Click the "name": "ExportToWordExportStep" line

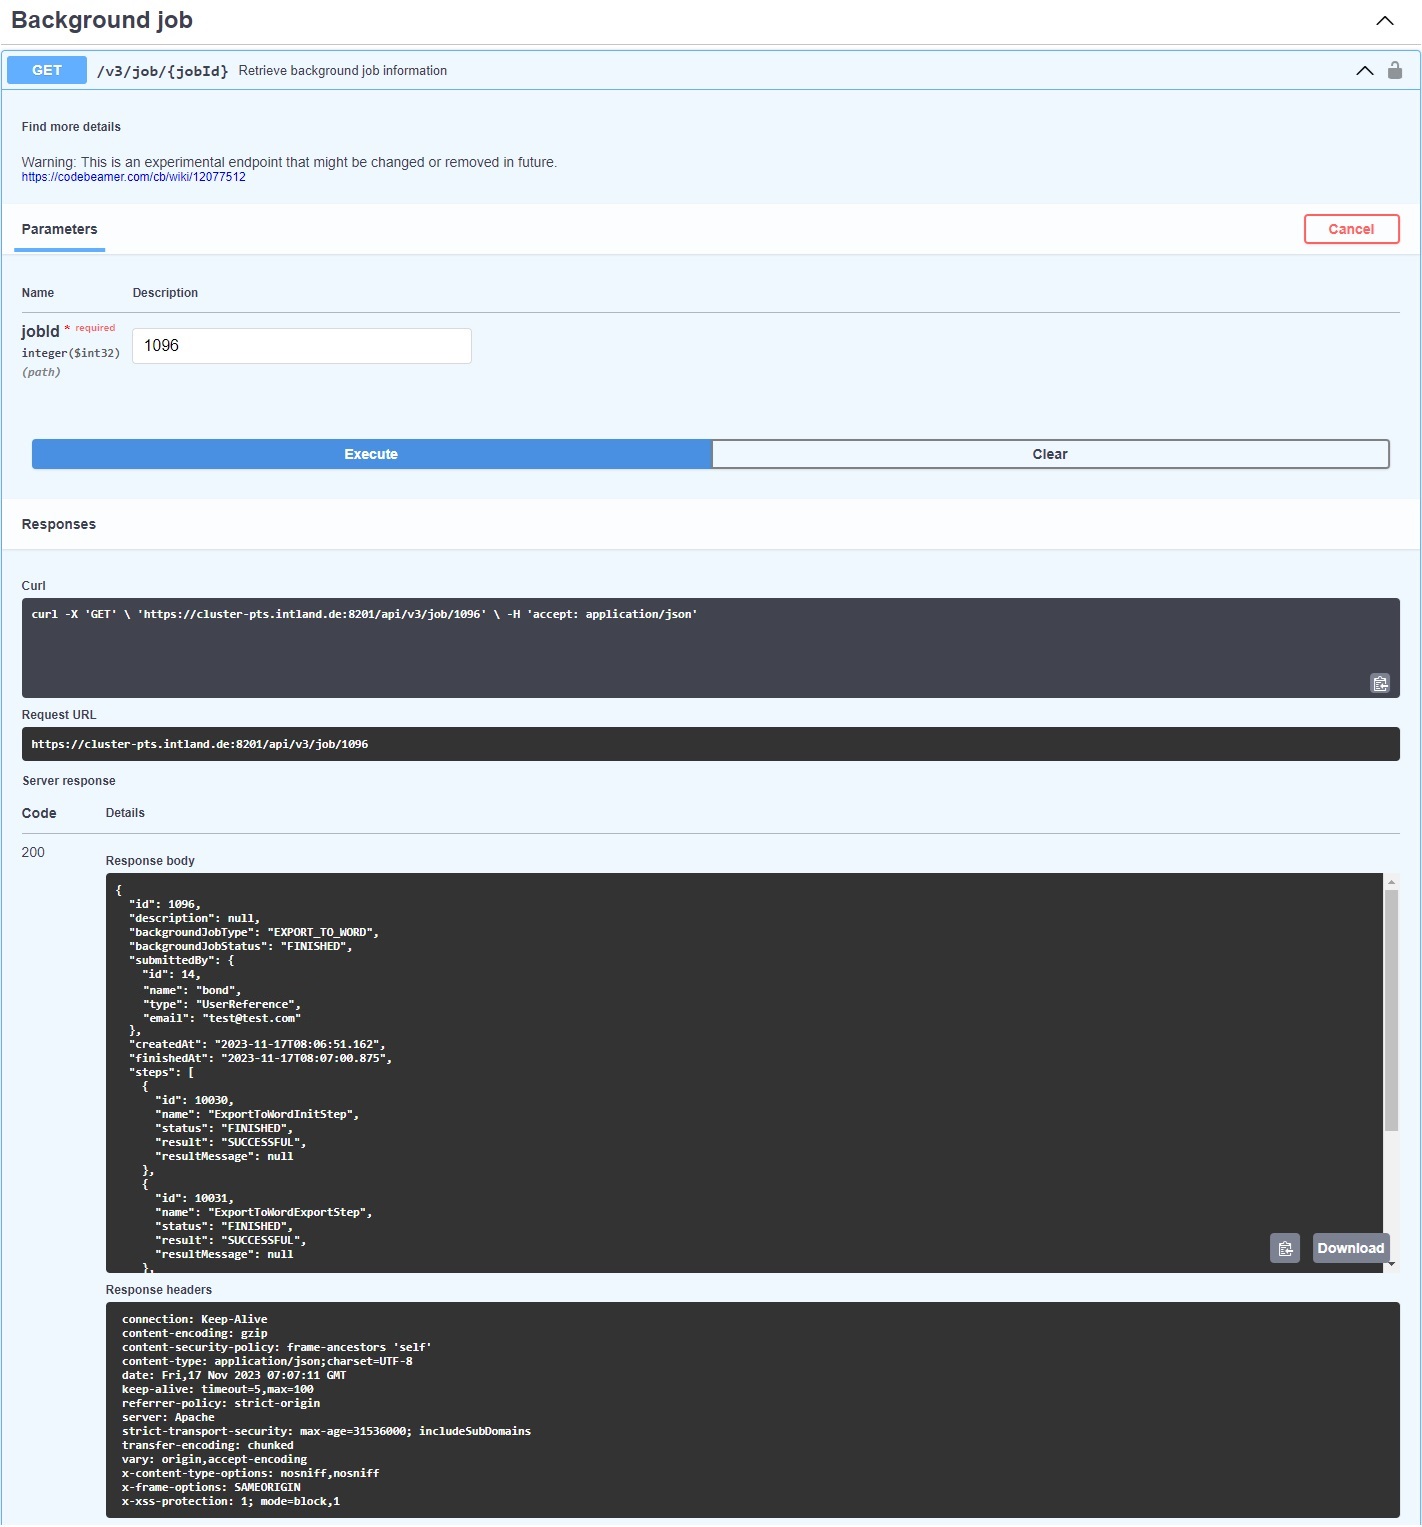264,1212
